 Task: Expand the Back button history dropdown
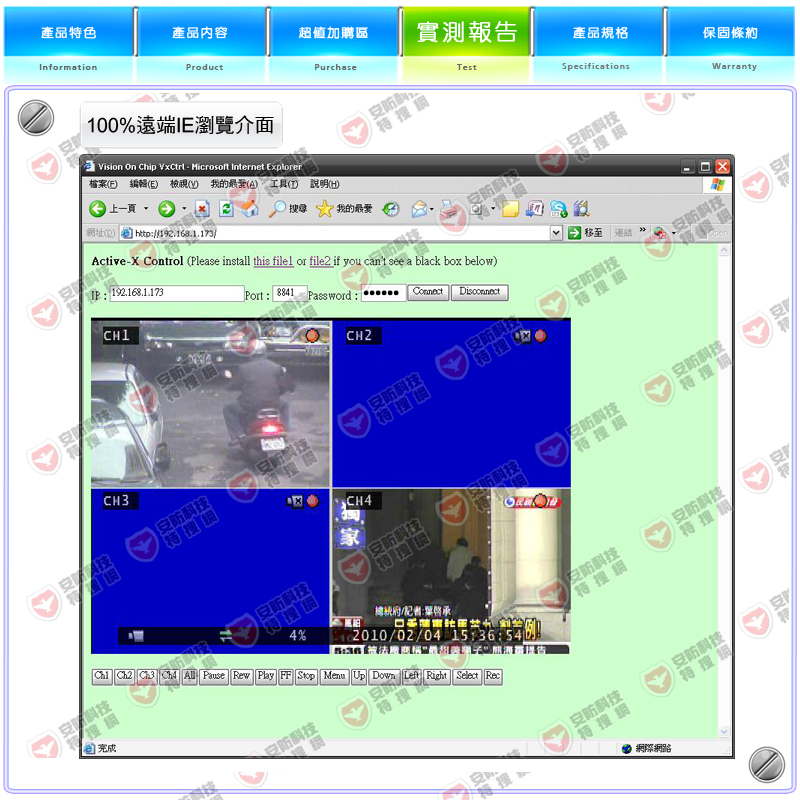click(146, 209)
